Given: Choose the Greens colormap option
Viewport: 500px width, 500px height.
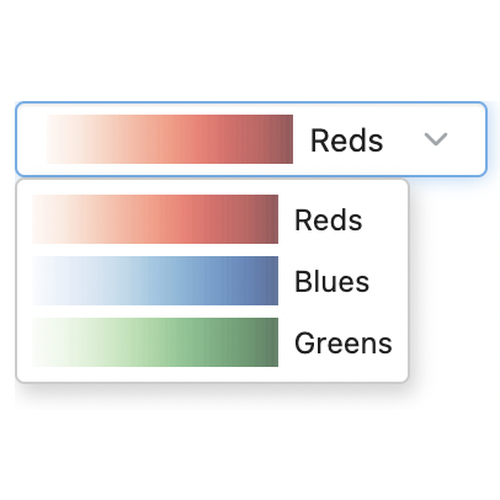Looking at the screenshot, I should [x=212, y=342].
